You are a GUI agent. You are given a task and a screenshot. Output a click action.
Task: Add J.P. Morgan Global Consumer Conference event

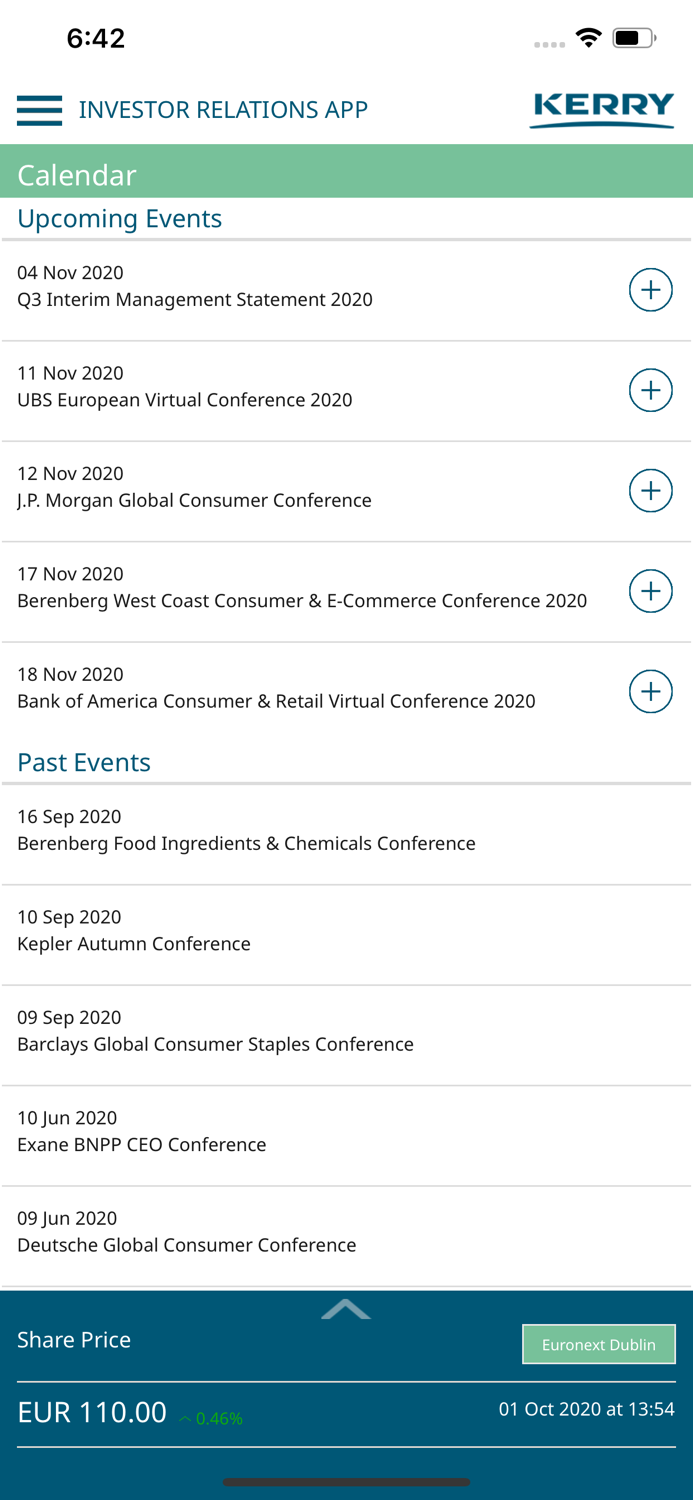(650, 490)
